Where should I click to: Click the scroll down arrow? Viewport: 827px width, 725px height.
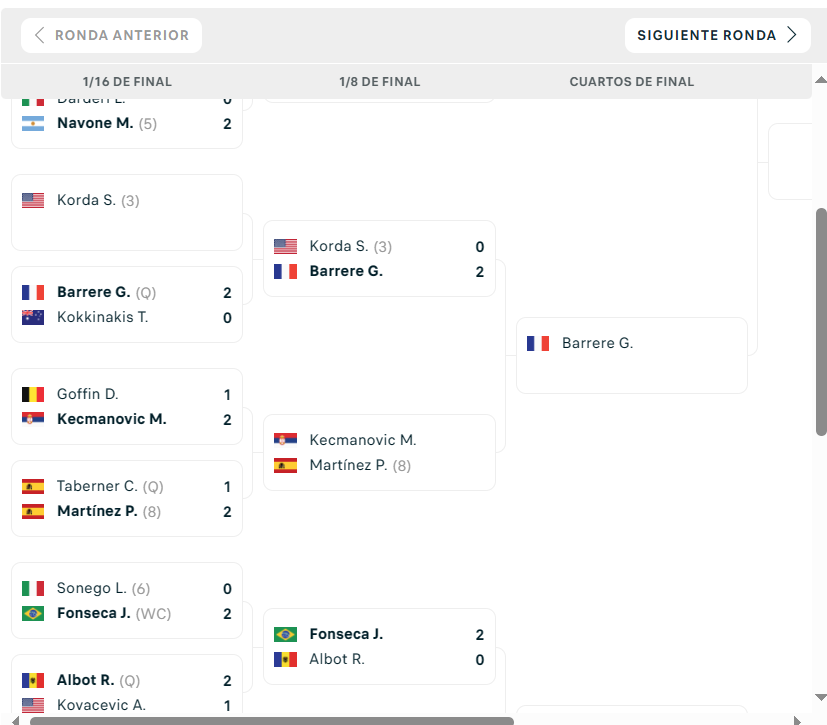[821, 697]
